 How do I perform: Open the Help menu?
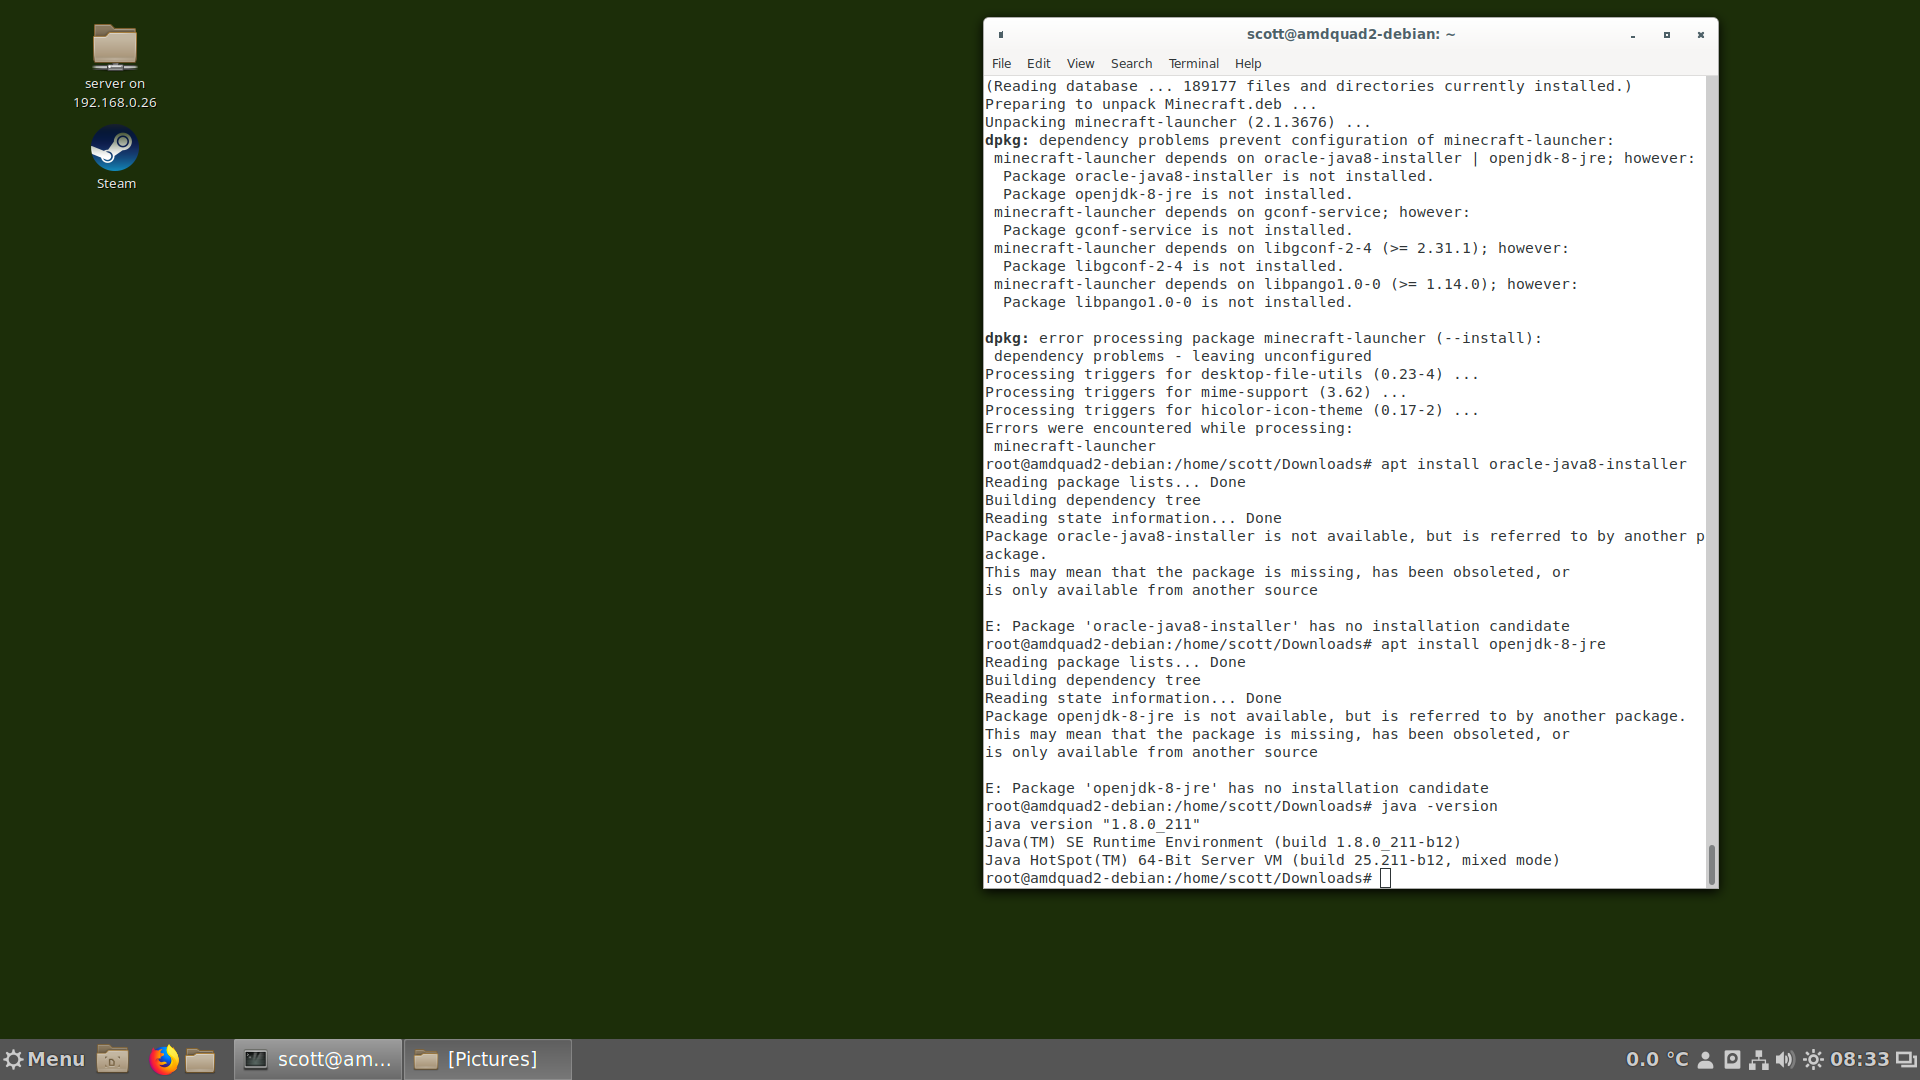(1247, 63)
